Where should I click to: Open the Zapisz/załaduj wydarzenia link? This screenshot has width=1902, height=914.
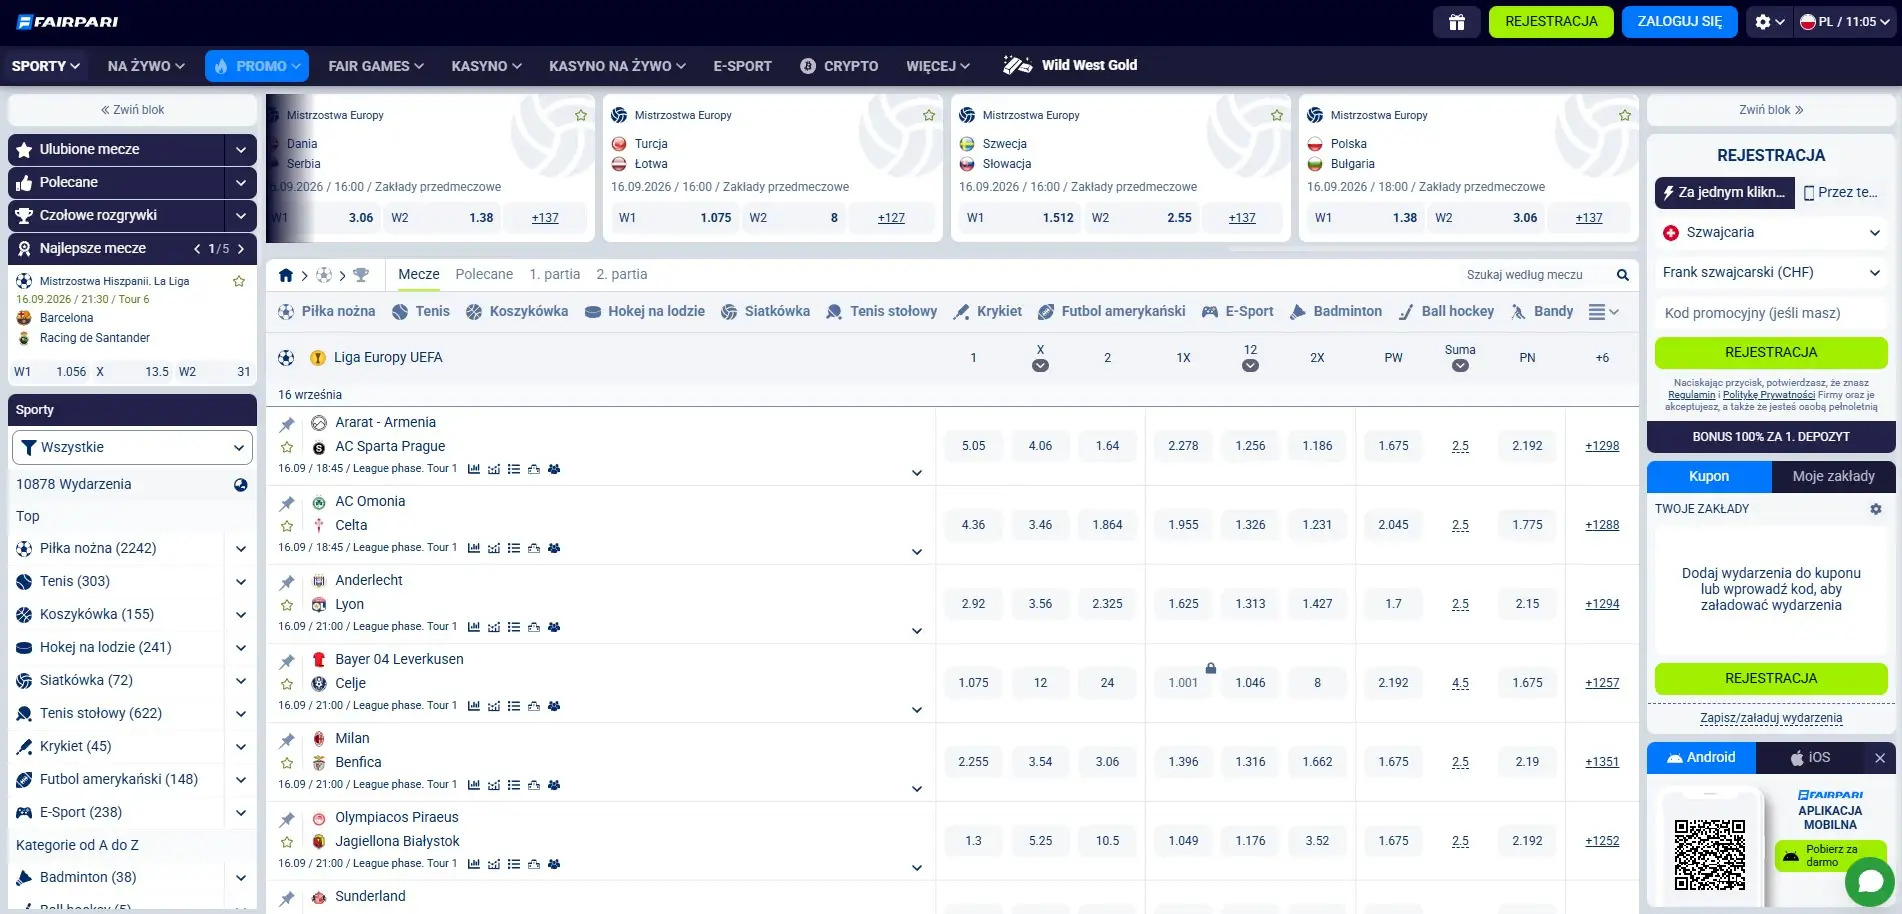click(x=1771, y=718)
